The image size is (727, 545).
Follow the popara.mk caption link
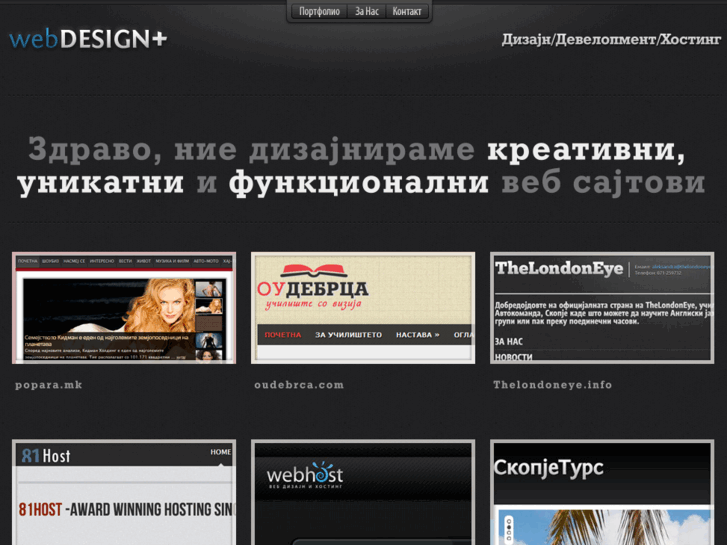coord(48,385)
